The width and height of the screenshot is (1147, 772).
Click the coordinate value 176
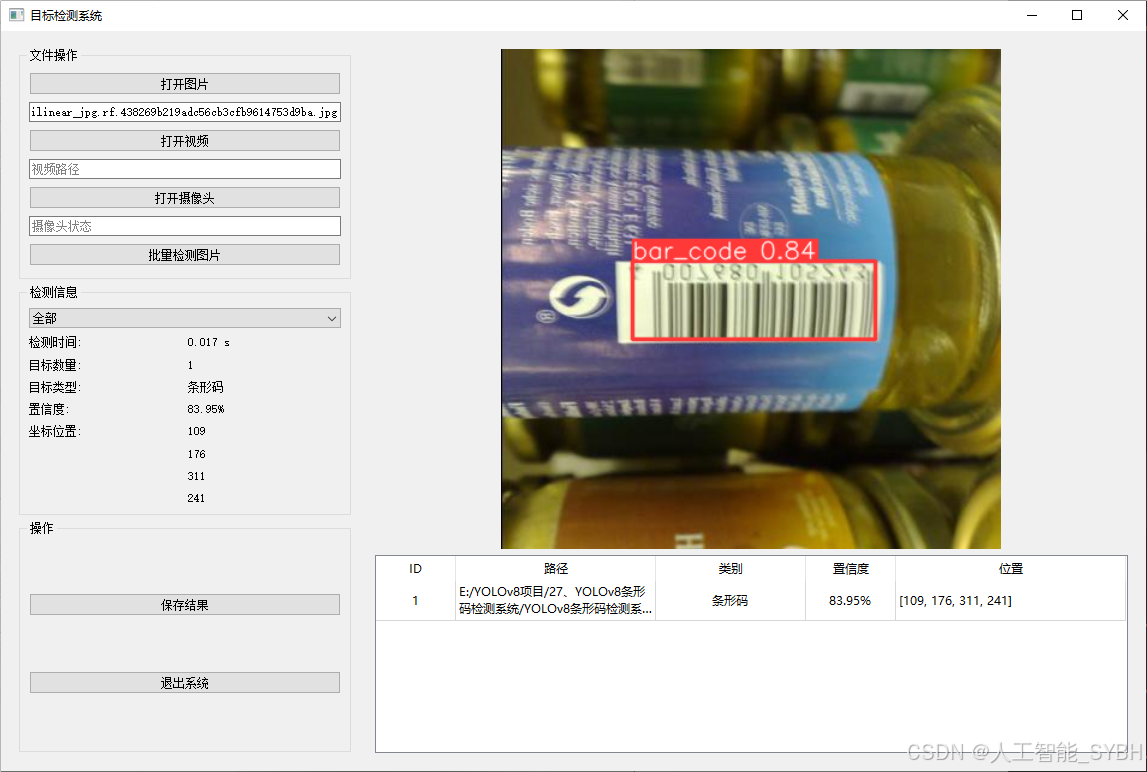(196, 454)
